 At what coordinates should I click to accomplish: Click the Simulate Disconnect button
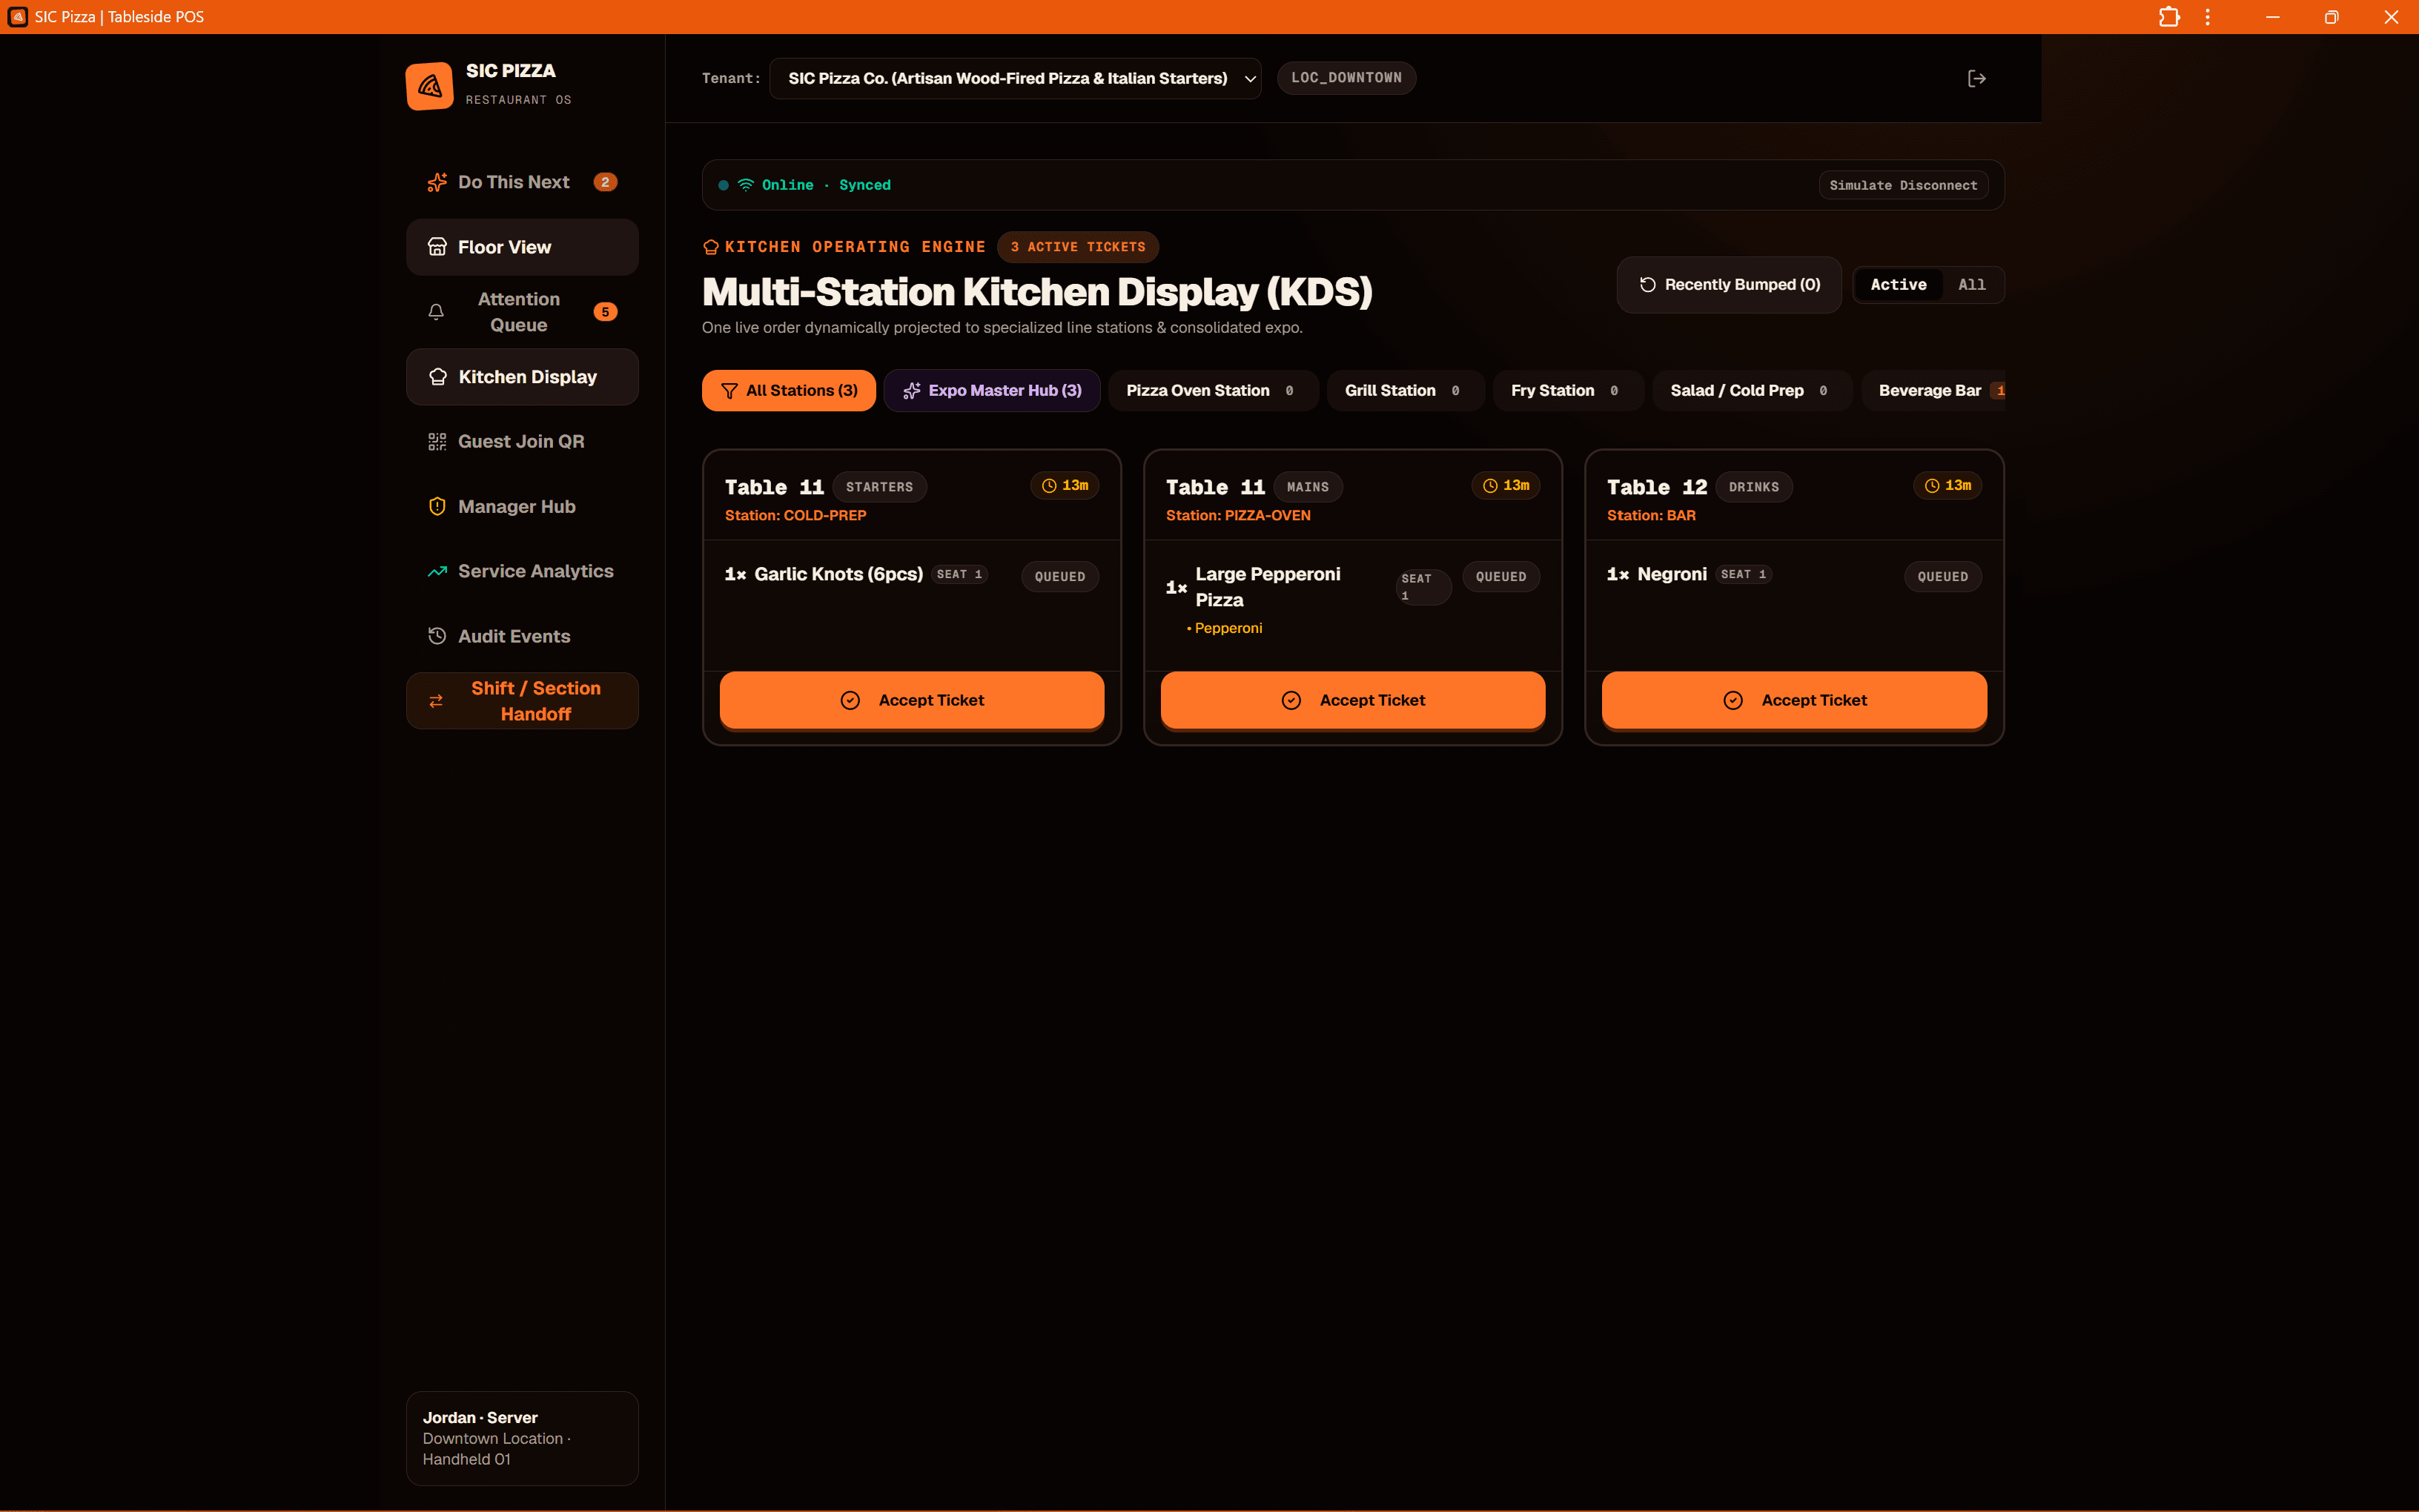[x=1903, y=185]
